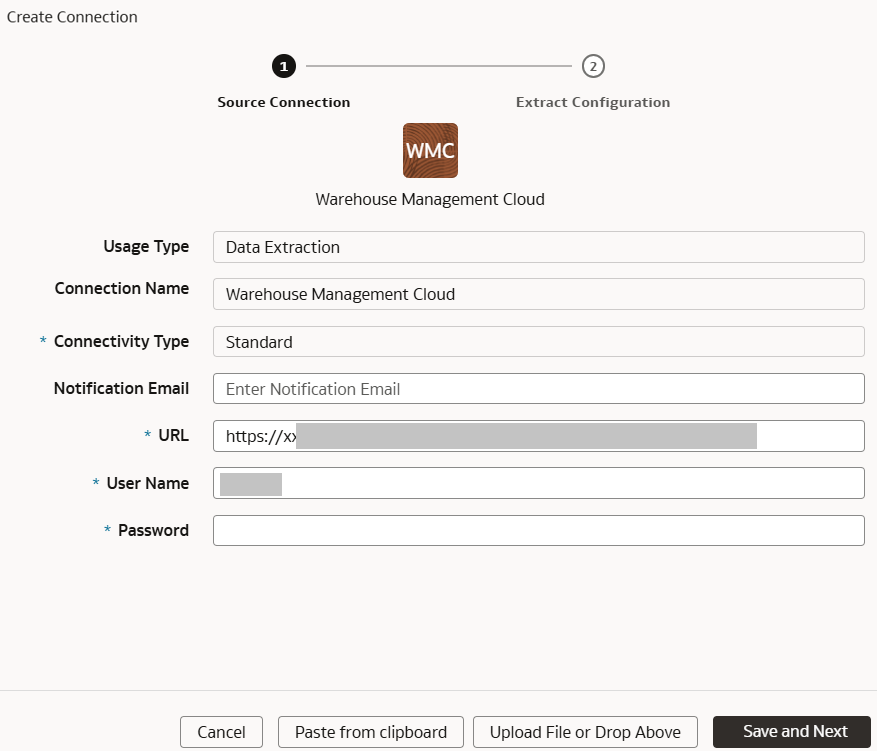Click the required asterisk beside Connectivity Type
Image resolution: width=877 pixels, height=751 pixels.
(42, 341)
